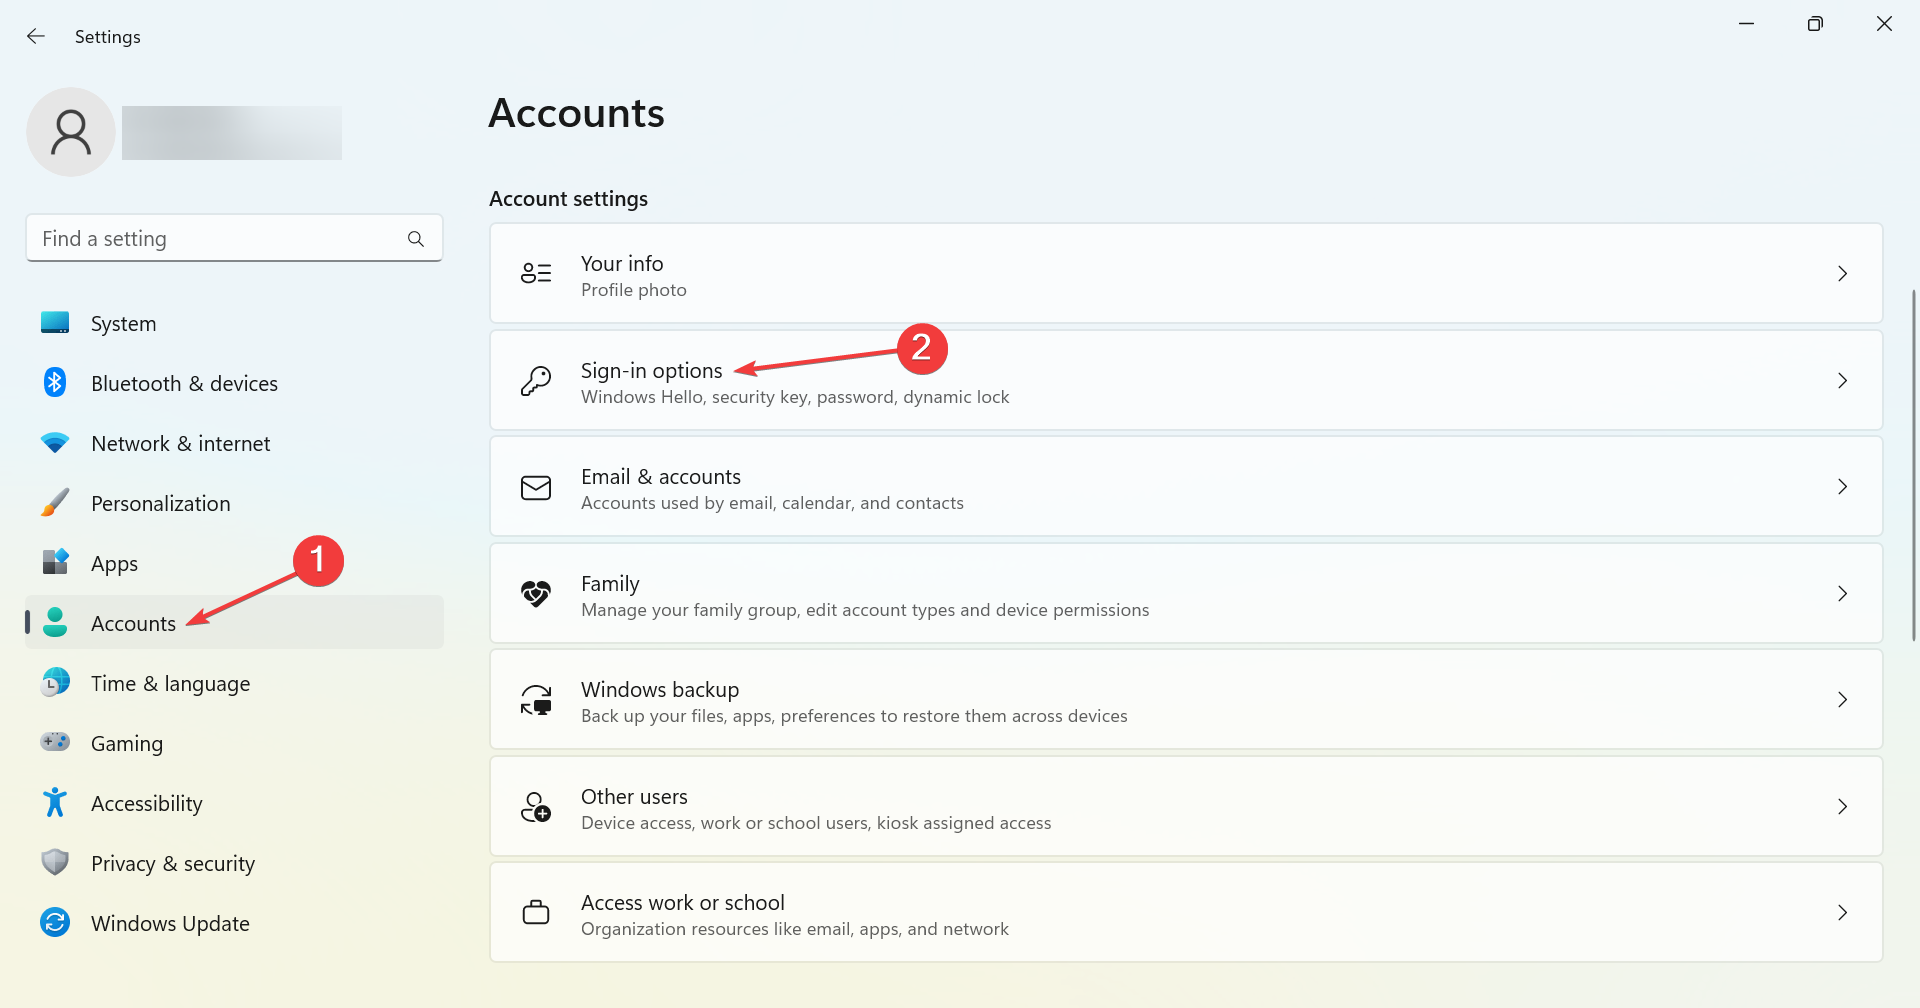Open Access work or school page
Image resolution: width=1920 pixels, height=1008 pixels.
1186,912
